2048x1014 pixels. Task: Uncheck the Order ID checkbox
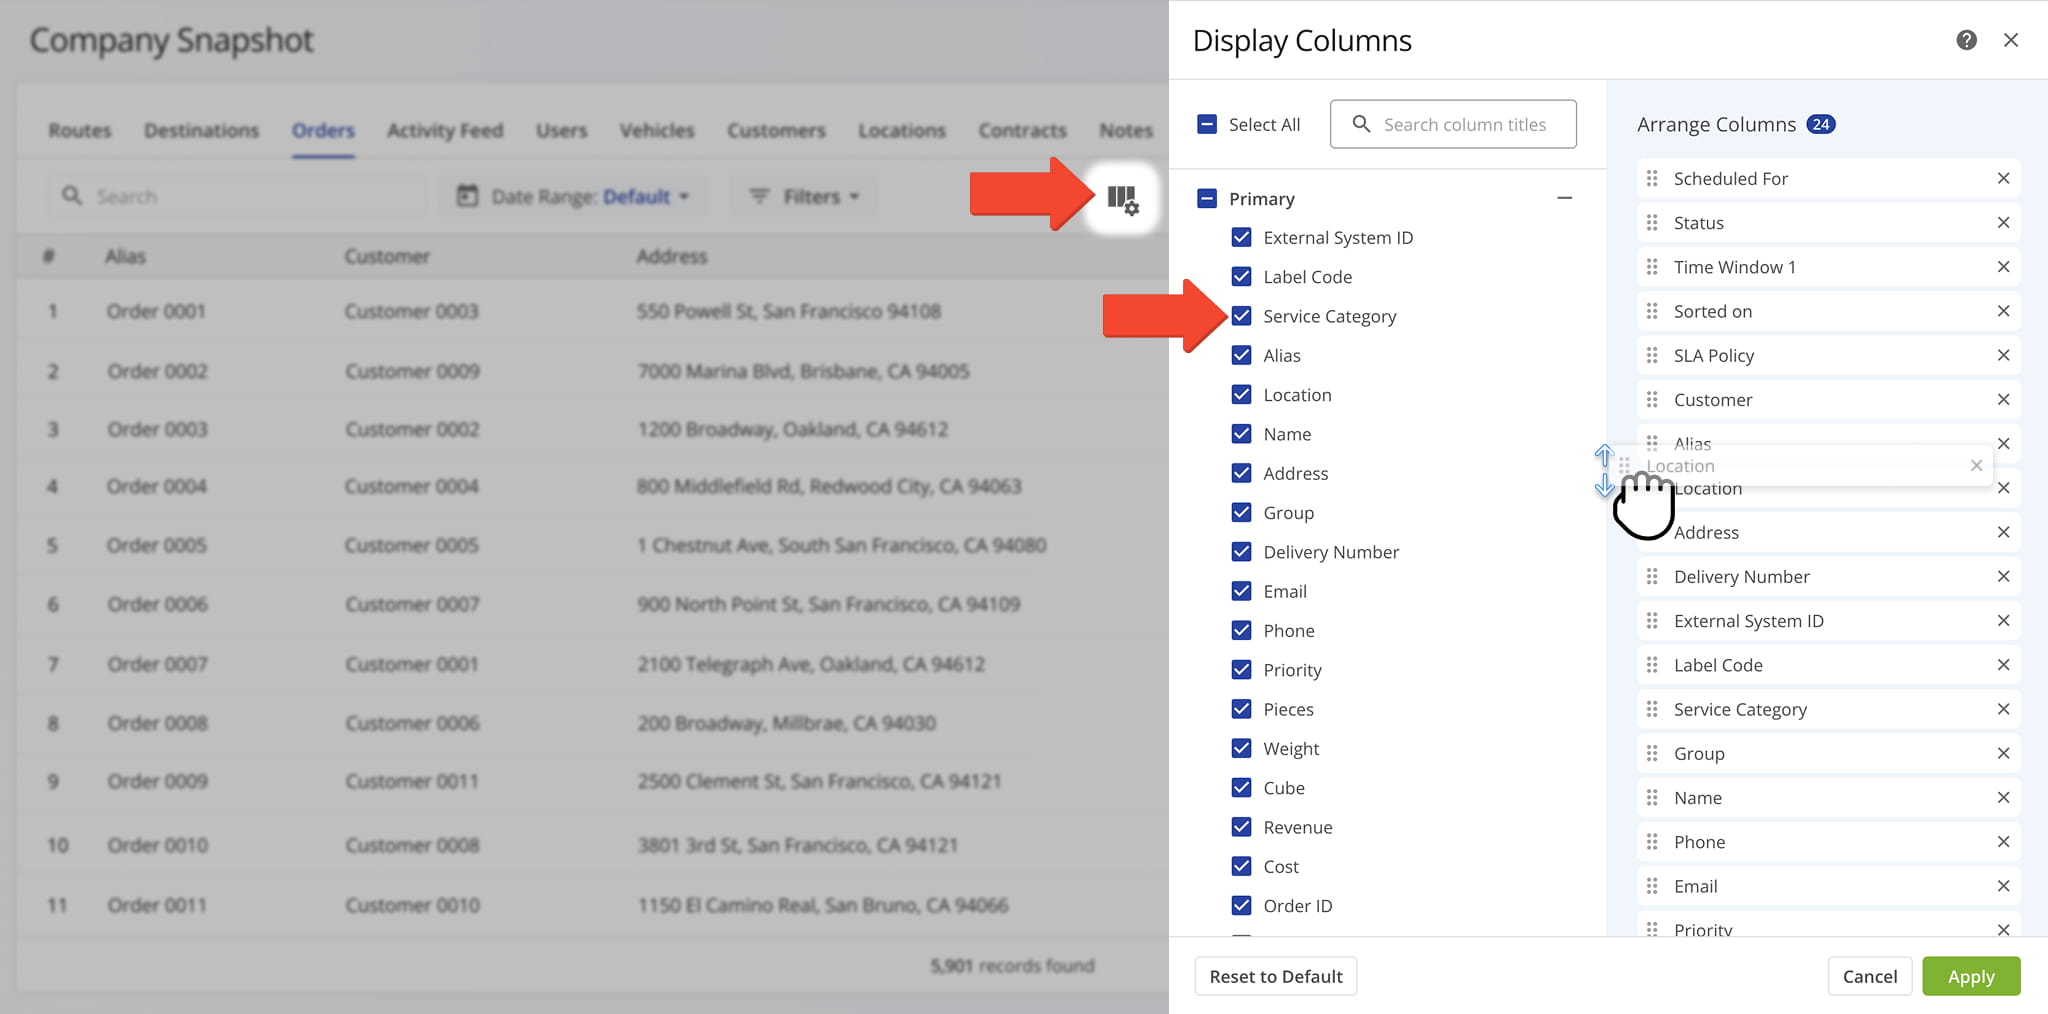(1241, 906)
